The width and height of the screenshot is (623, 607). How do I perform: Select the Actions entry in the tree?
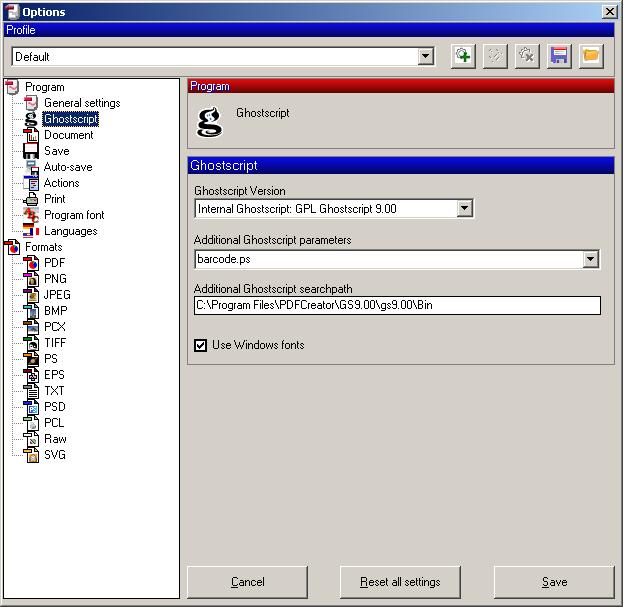point(62,183)
